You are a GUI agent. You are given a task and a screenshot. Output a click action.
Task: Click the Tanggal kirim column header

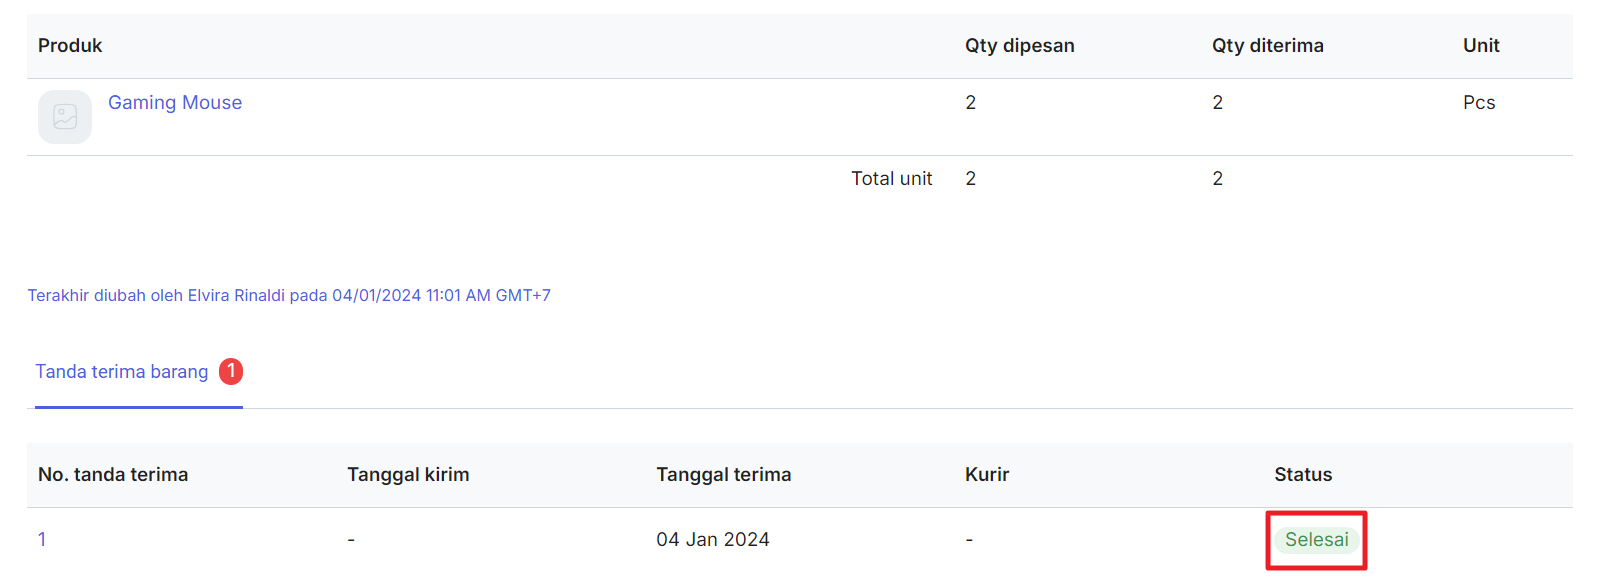408,475
